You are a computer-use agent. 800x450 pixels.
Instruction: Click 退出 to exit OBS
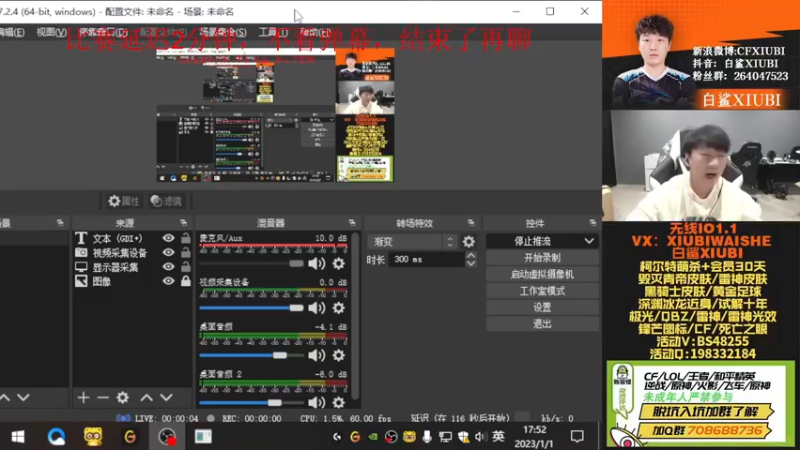[x=542, y=324]
